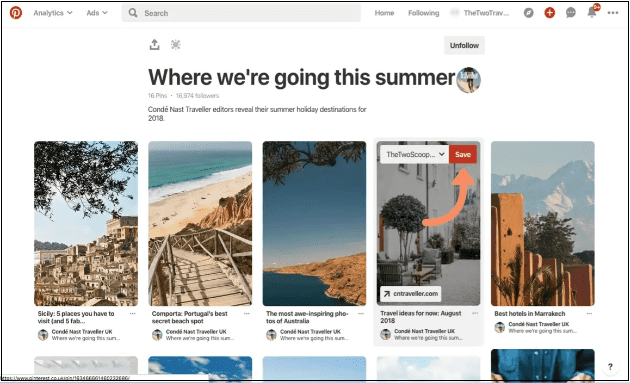Open more options for Comporta pin
This screenshot has height=383, width=630.
tap(247, 313)
